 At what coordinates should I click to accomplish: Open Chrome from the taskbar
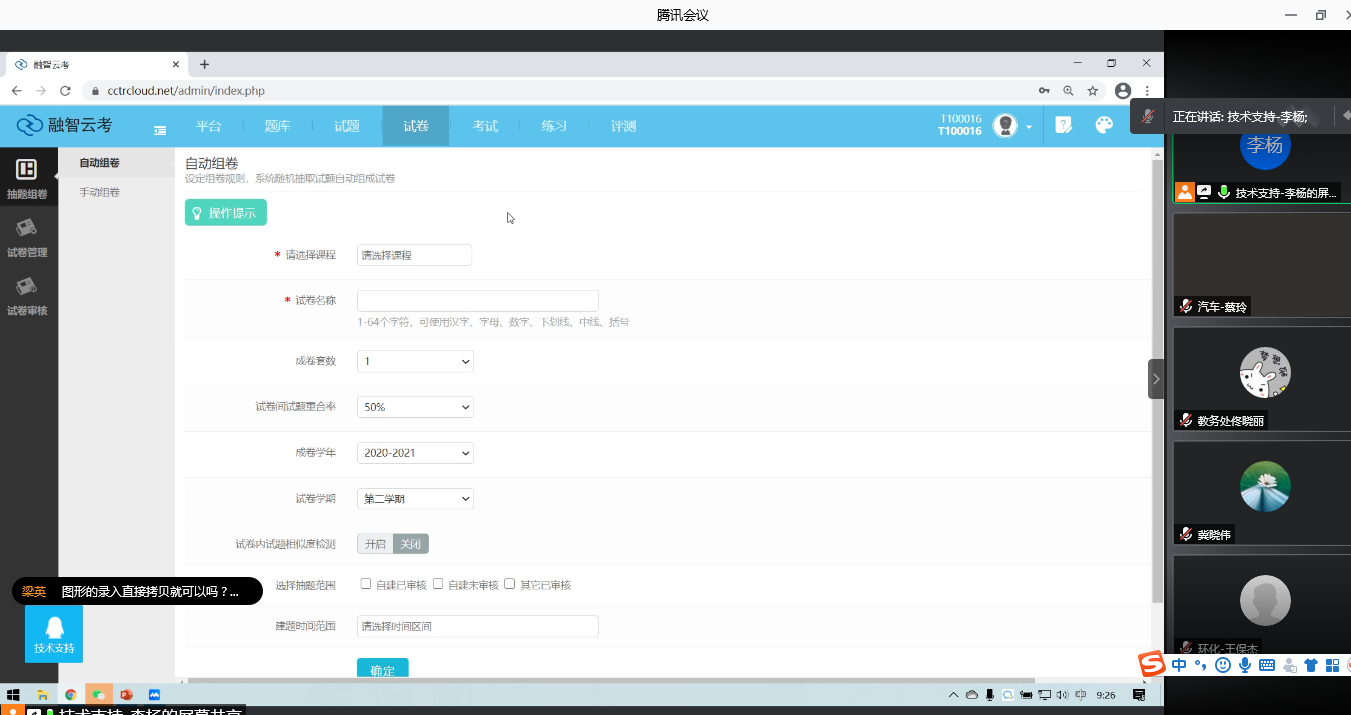71,694
